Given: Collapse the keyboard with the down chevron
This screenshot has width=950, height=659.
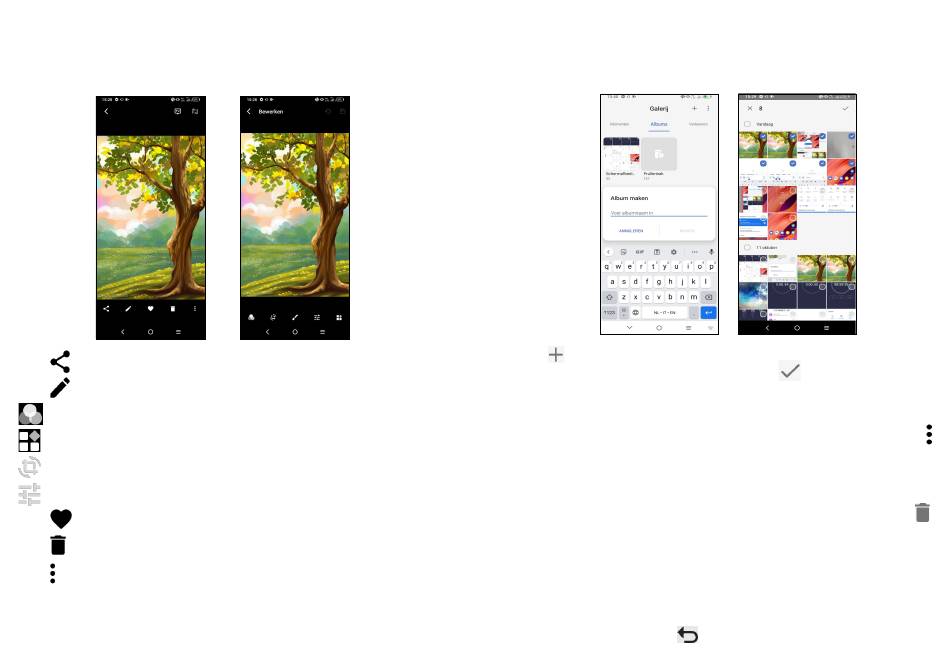Looking at the screenshot, I should [629, 327].
